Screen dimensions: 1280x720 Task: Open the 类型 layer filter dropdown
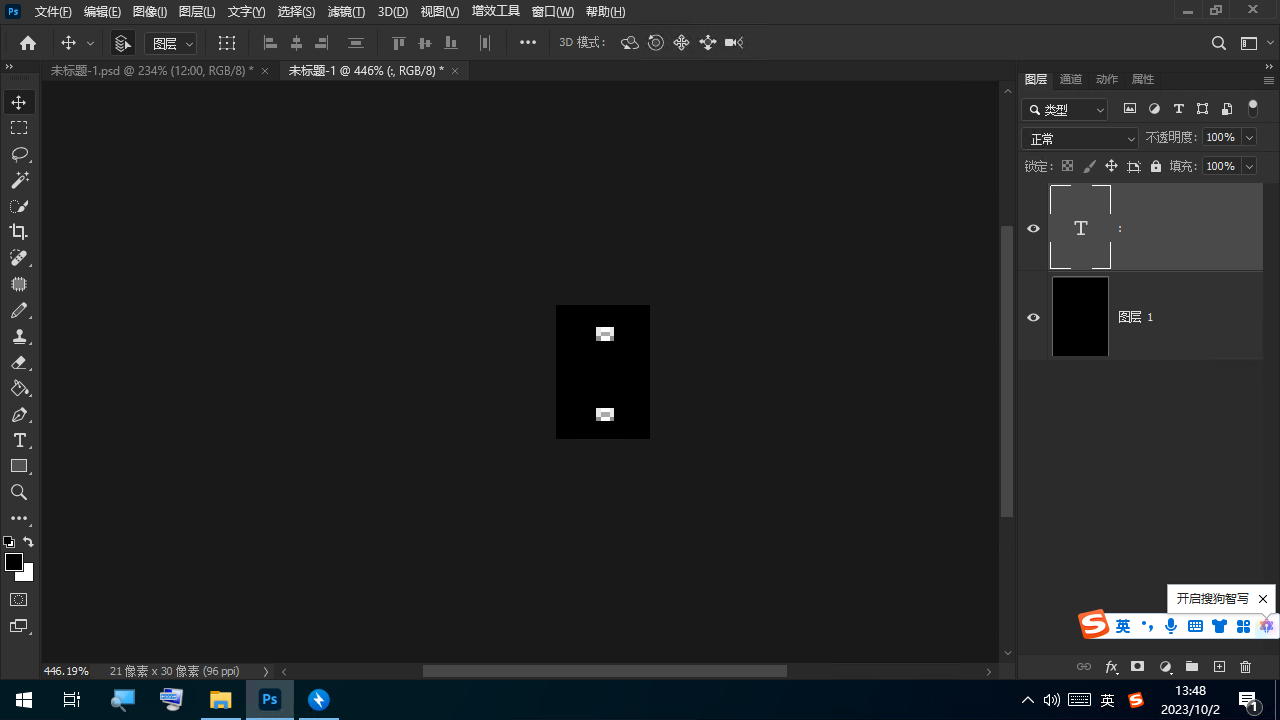click(1065, 110)
